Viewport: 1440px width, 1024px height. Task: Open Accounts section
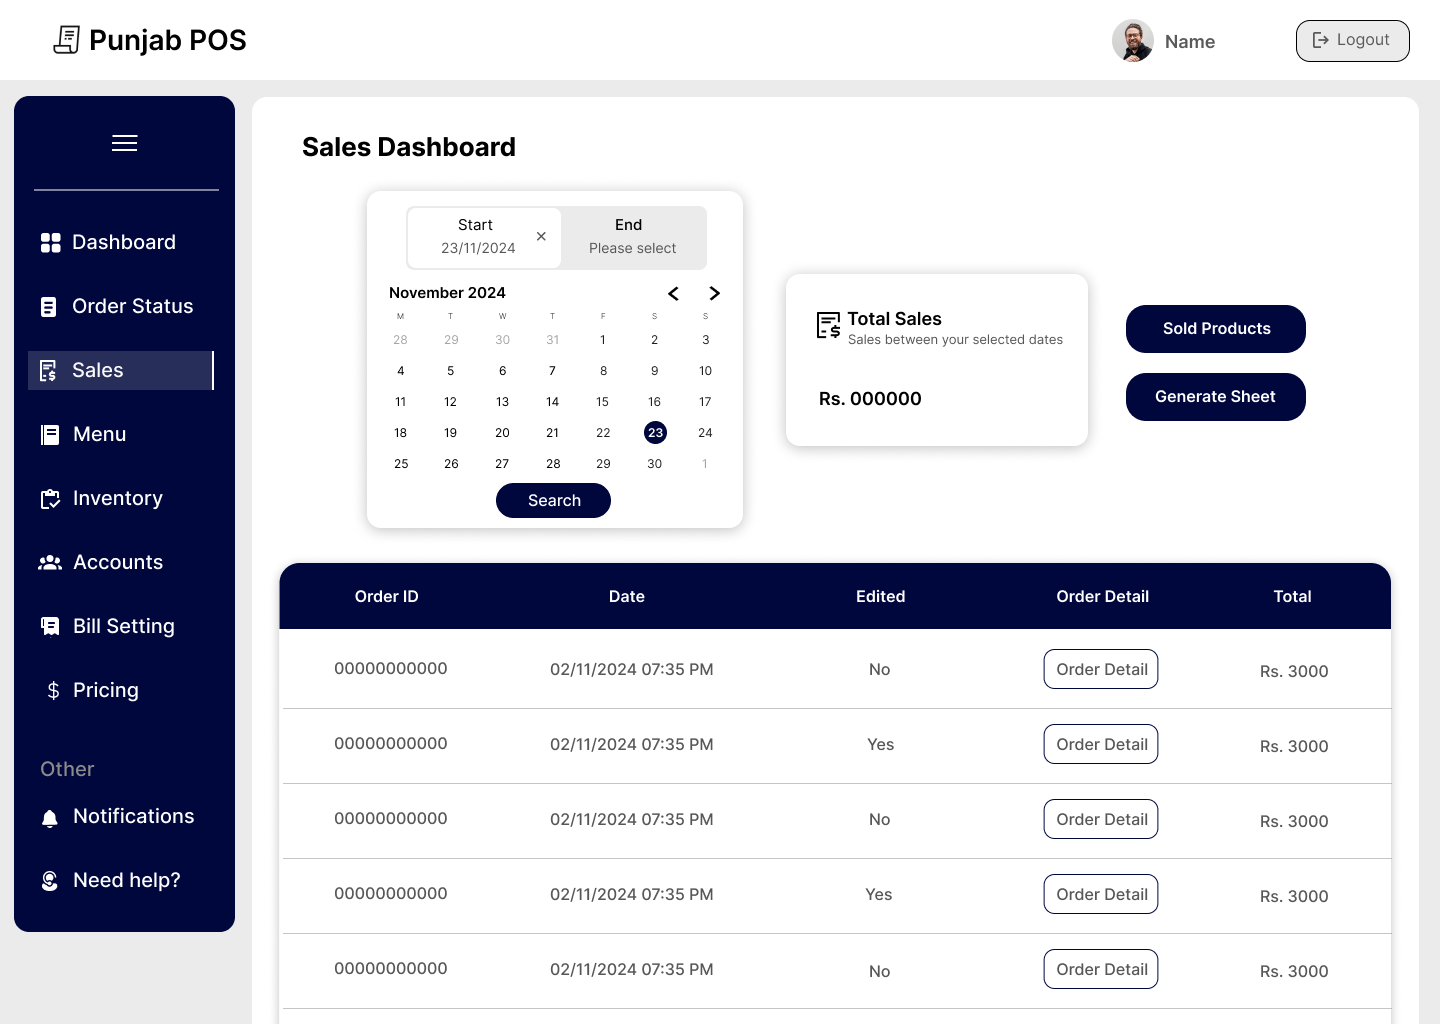coord(121,563)
